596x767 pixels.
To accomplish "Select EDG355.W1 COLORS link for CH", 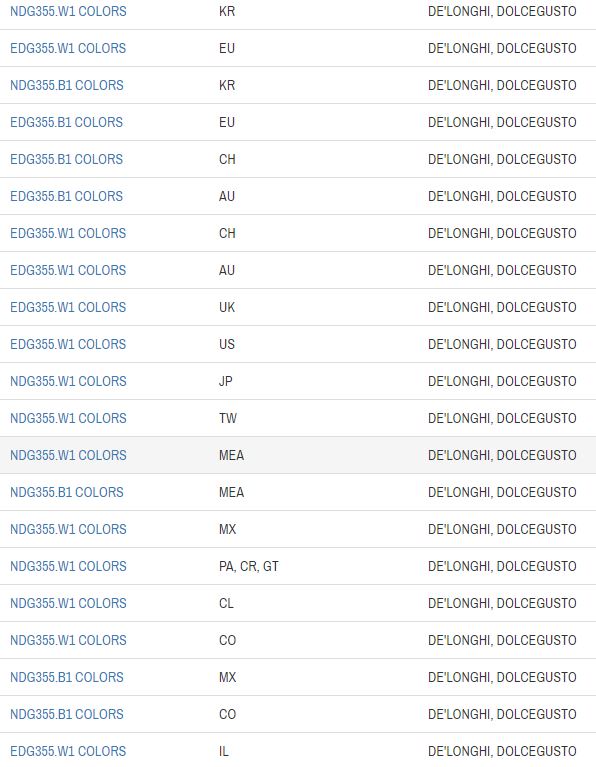I will click(x=68, y=233).
